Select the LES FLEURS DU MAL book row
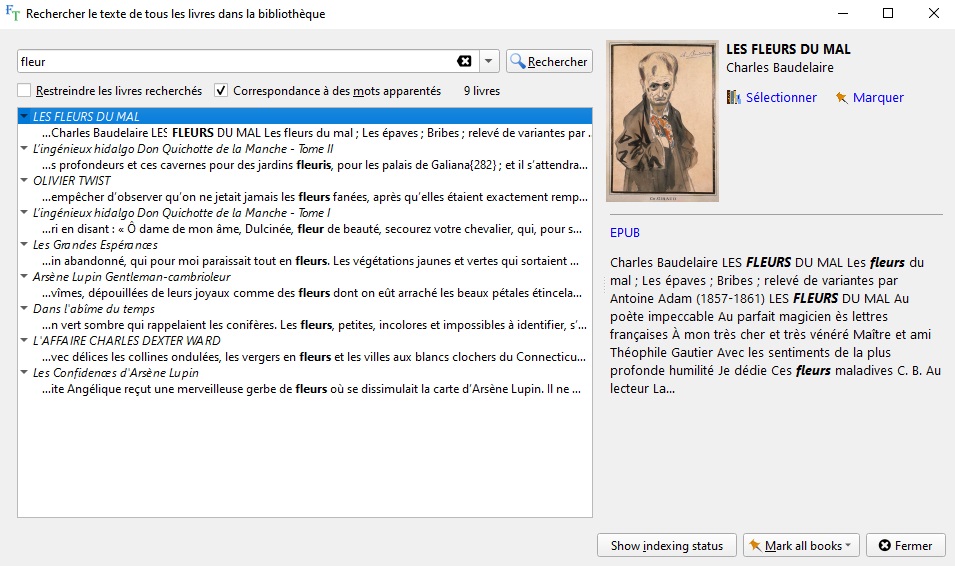955x566 pixels. coord(305,116)
